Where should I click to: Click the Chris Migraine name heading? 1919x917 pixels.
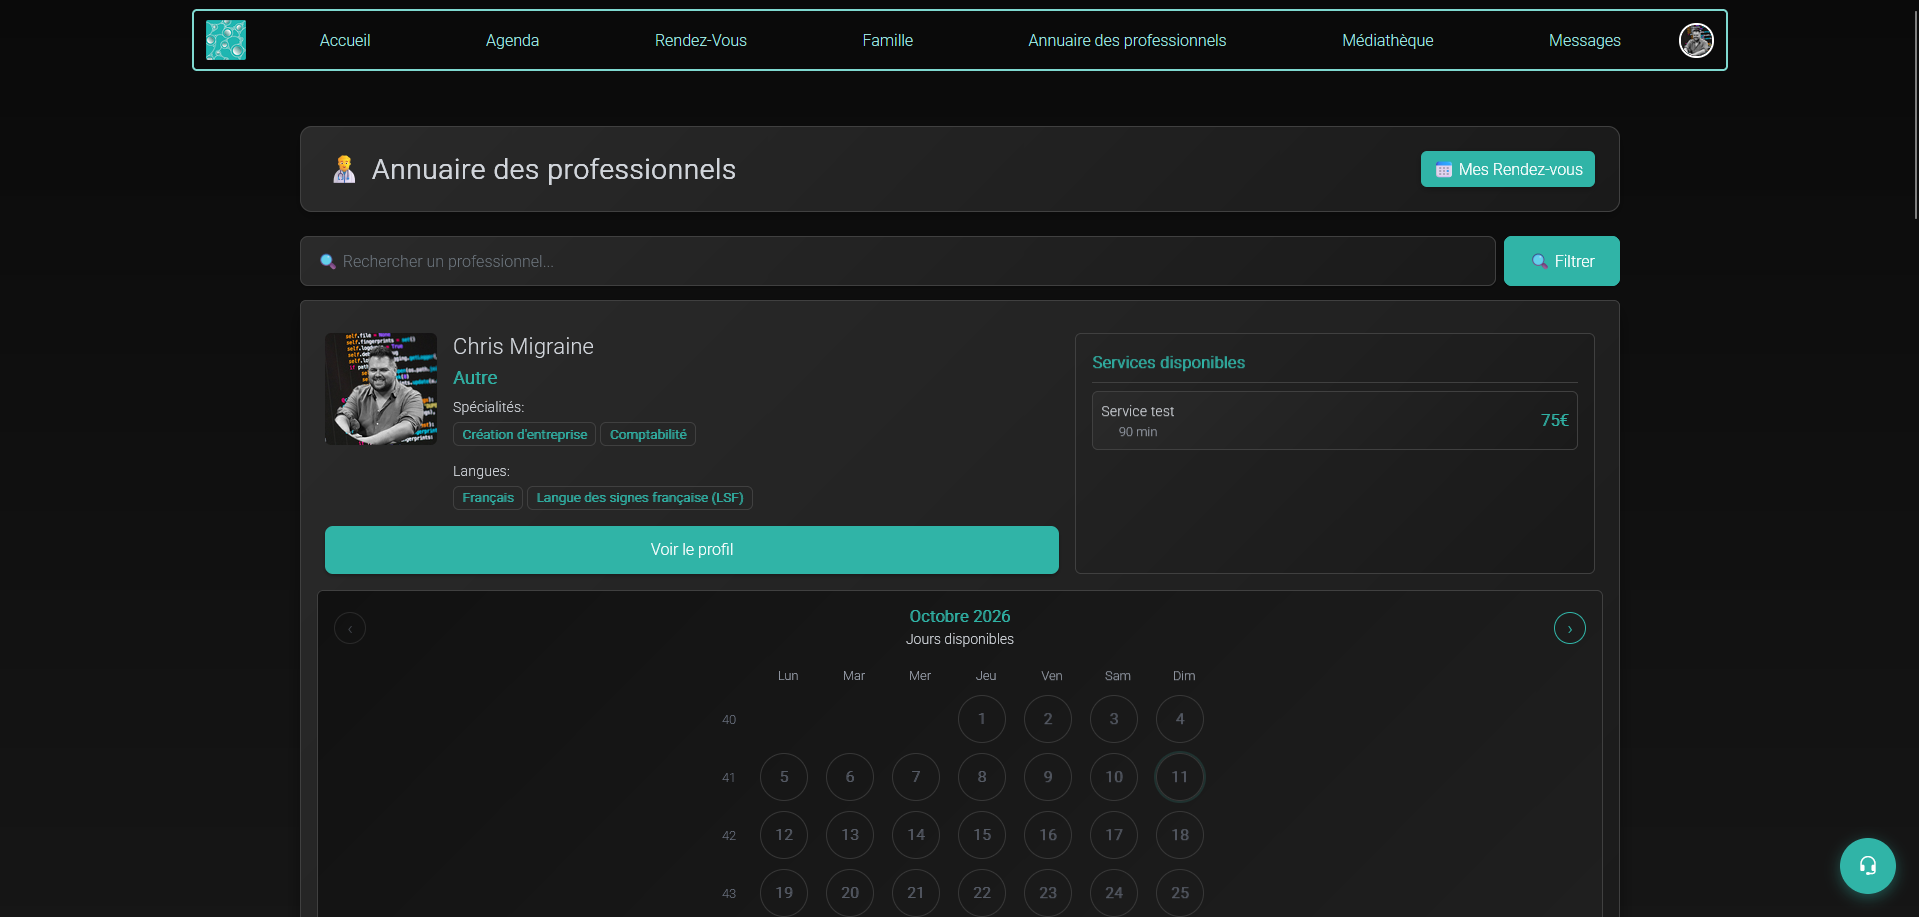(523, 346)
